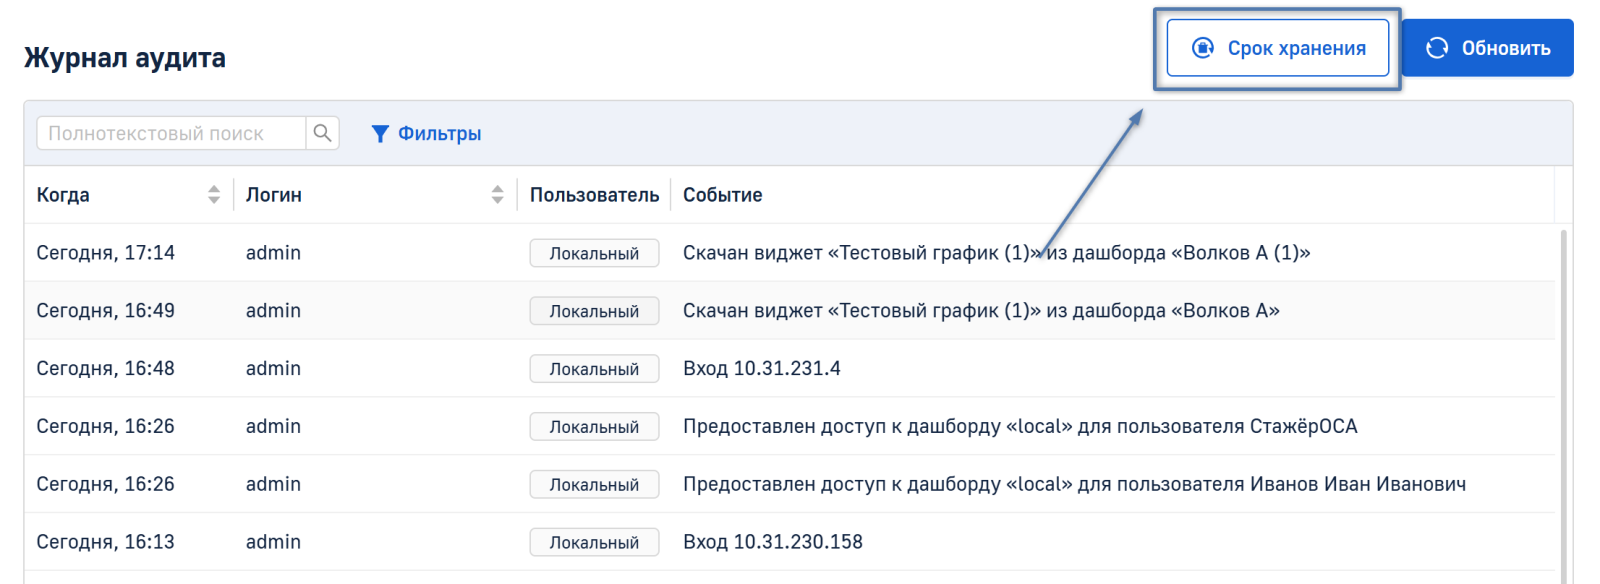Viewport: 1600px width, 584px height.
Task: Select the access event for СтажёрОСА
Action: pyautogui.click(x=1020, y=427)
